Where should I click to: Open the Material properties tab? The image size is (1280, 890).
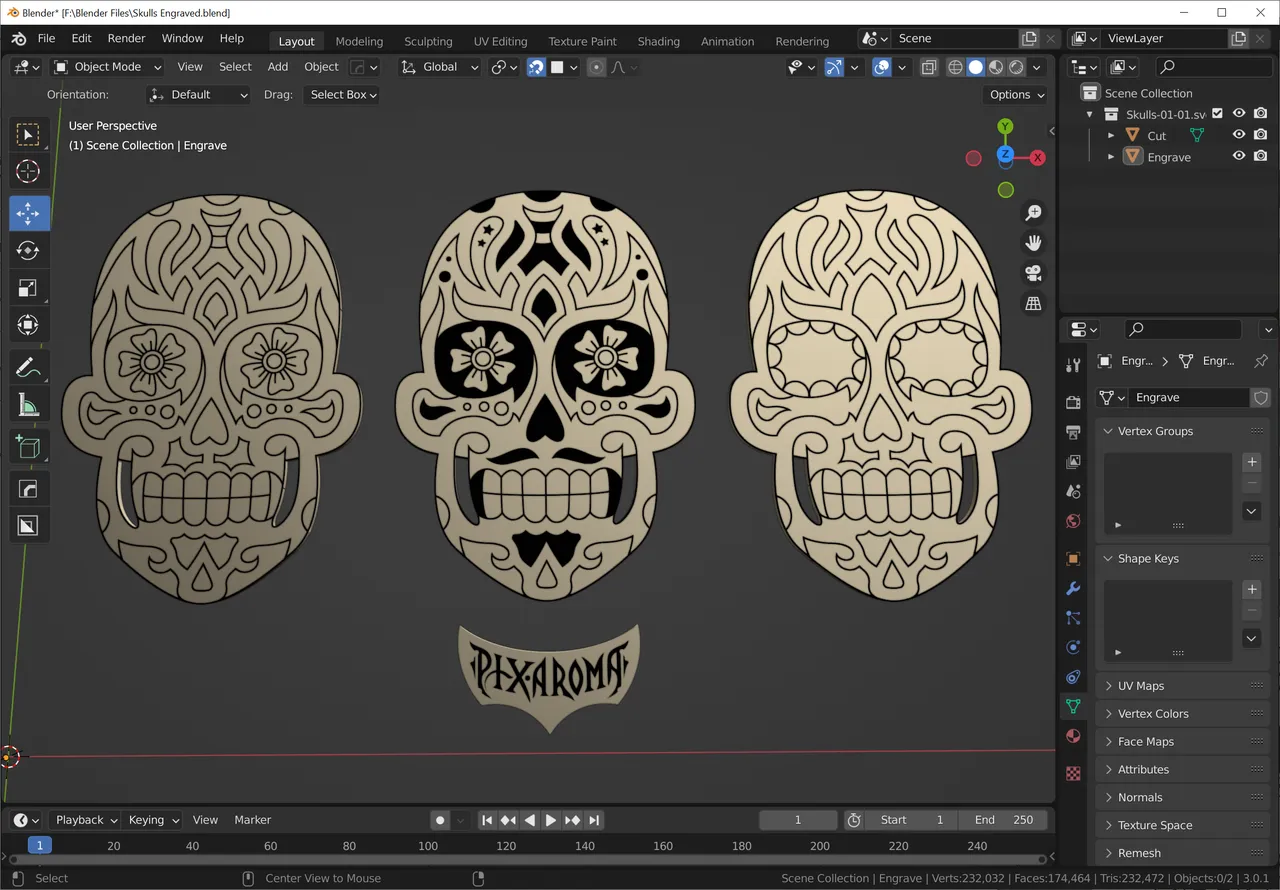(x=1073, y=735)
